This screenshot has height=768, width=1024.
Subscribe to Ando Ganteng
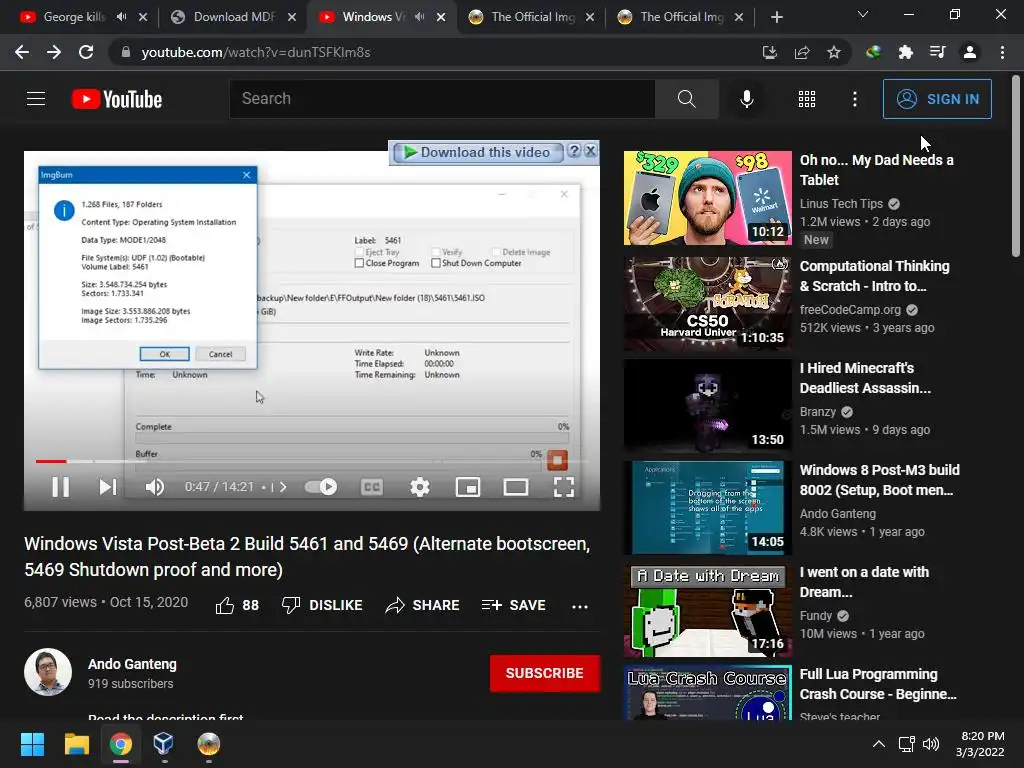[545, 673]
